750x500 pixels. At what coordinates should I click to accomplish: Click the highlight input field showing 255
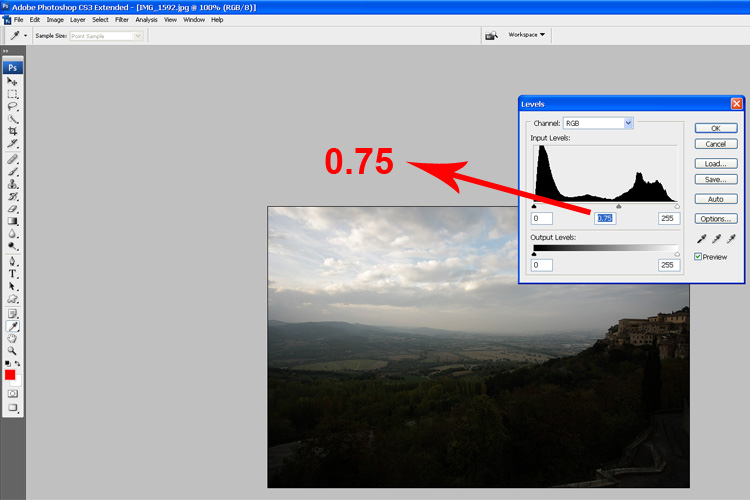(668, 219)
